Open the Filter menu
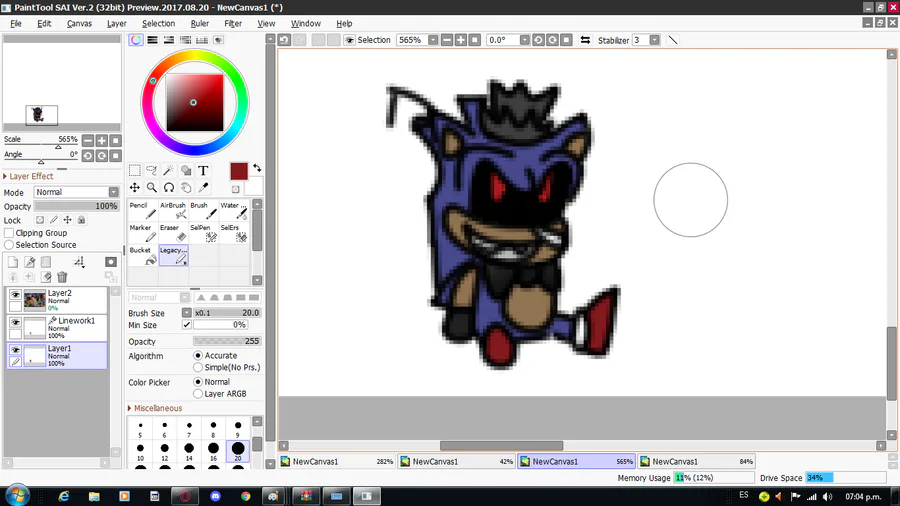The image size is (900, 506). pos(233,24)
